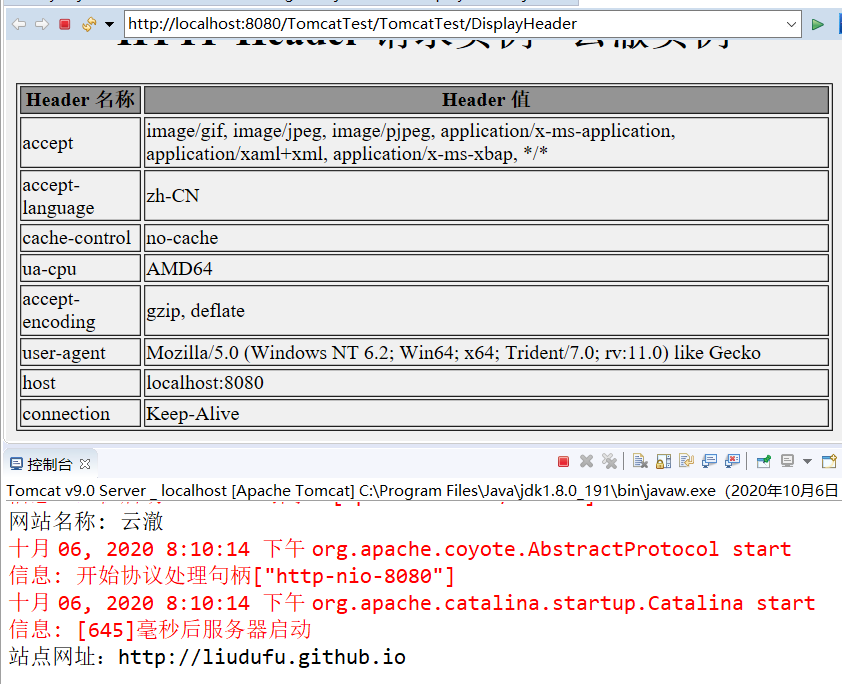Click the Catalina start log line
The height and width of the screenshot is (684, 842).
(x=412, y=603)
